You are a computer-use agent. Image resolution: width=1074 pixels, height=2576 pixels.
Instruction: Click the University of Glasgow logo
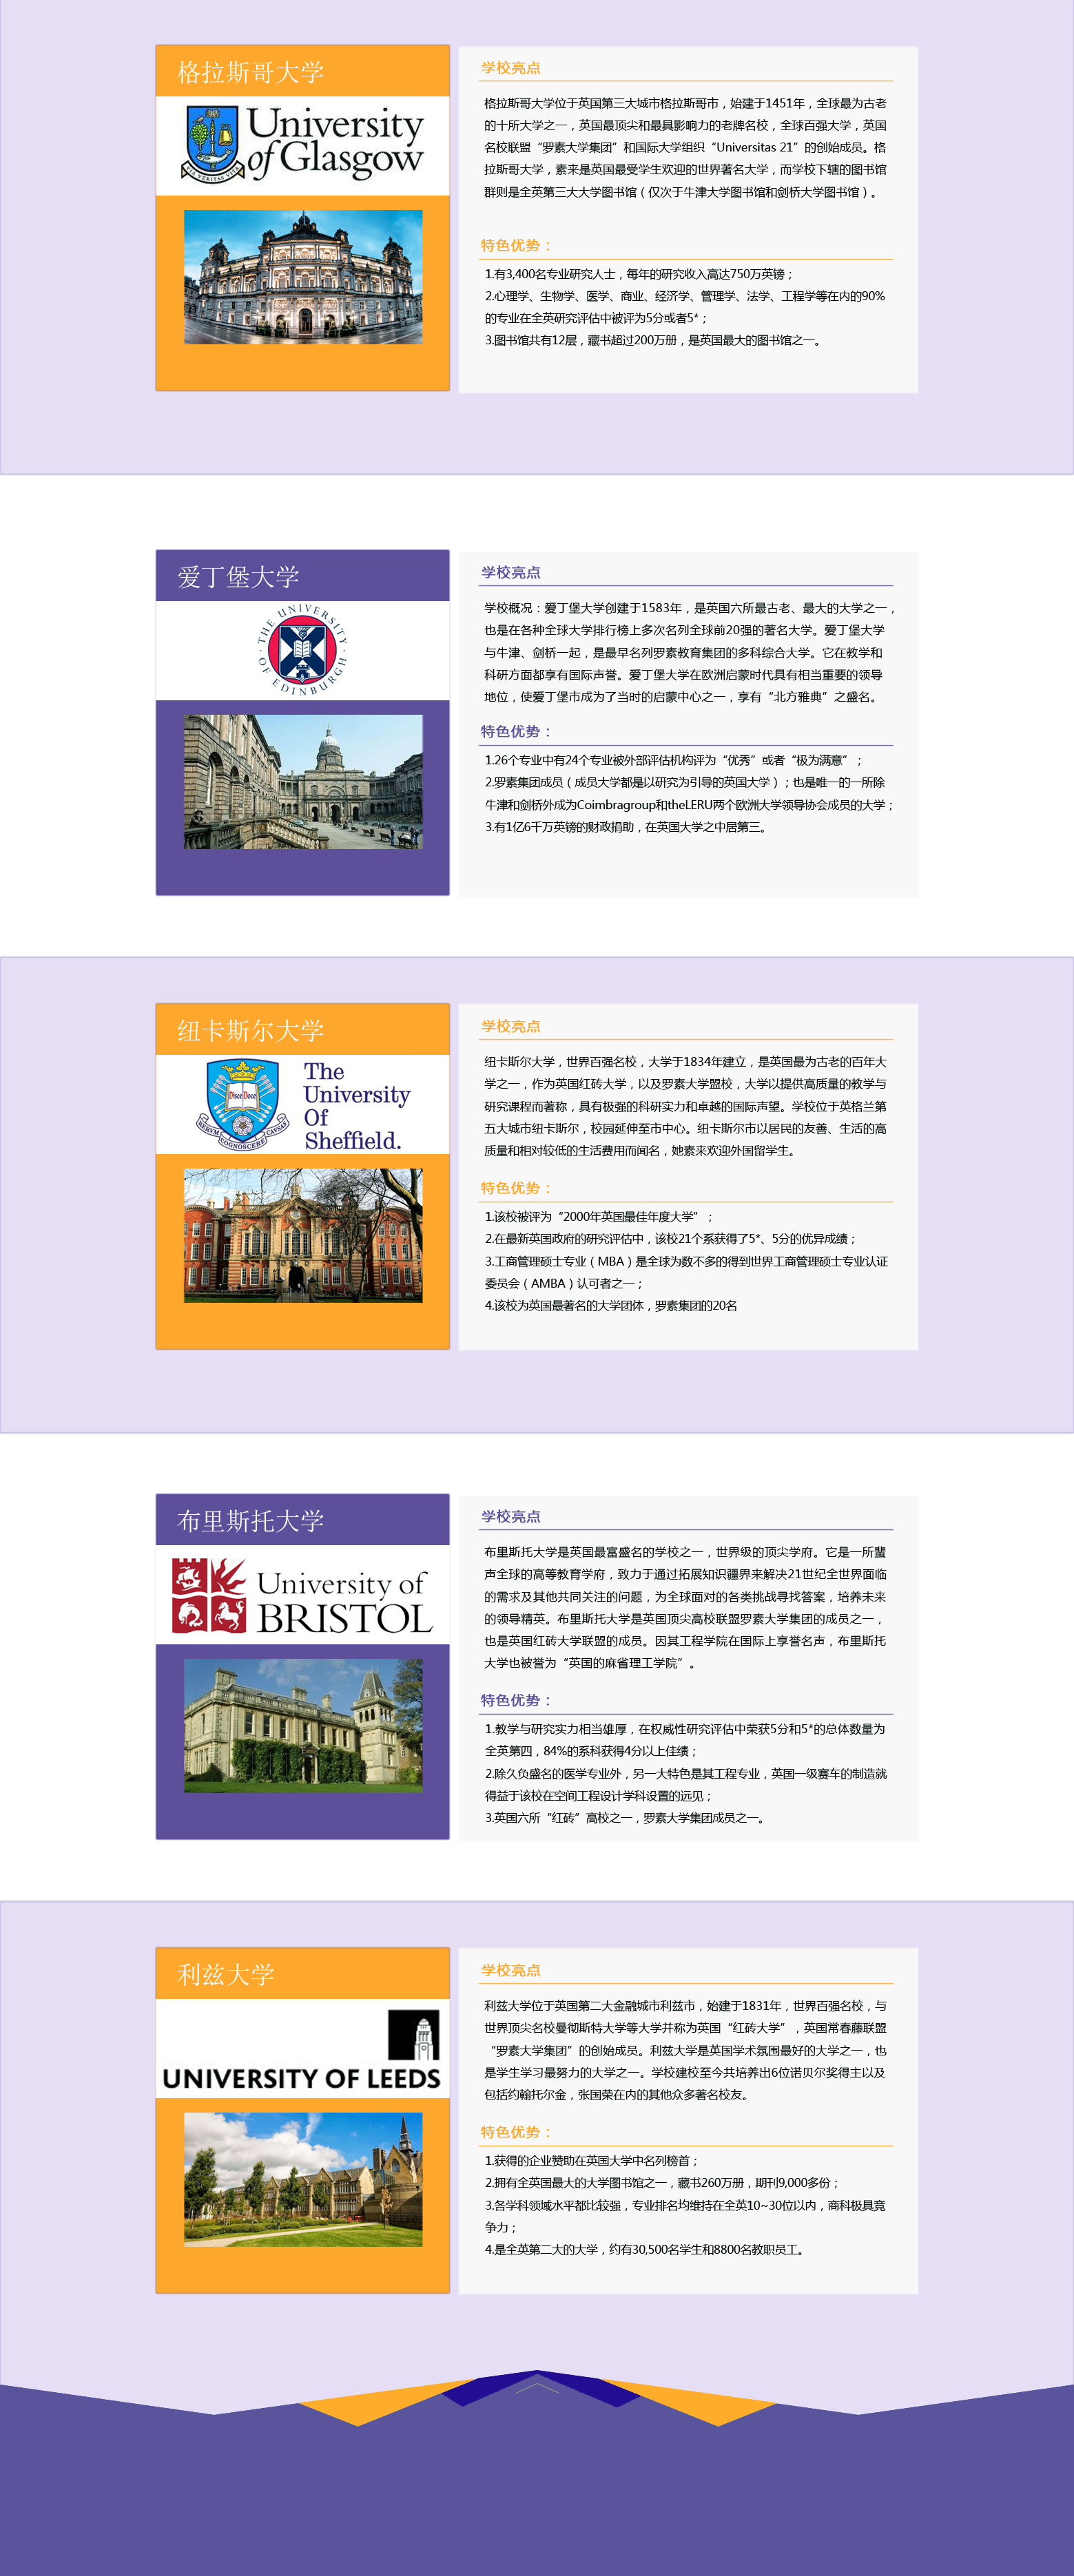tap(303, 145)
